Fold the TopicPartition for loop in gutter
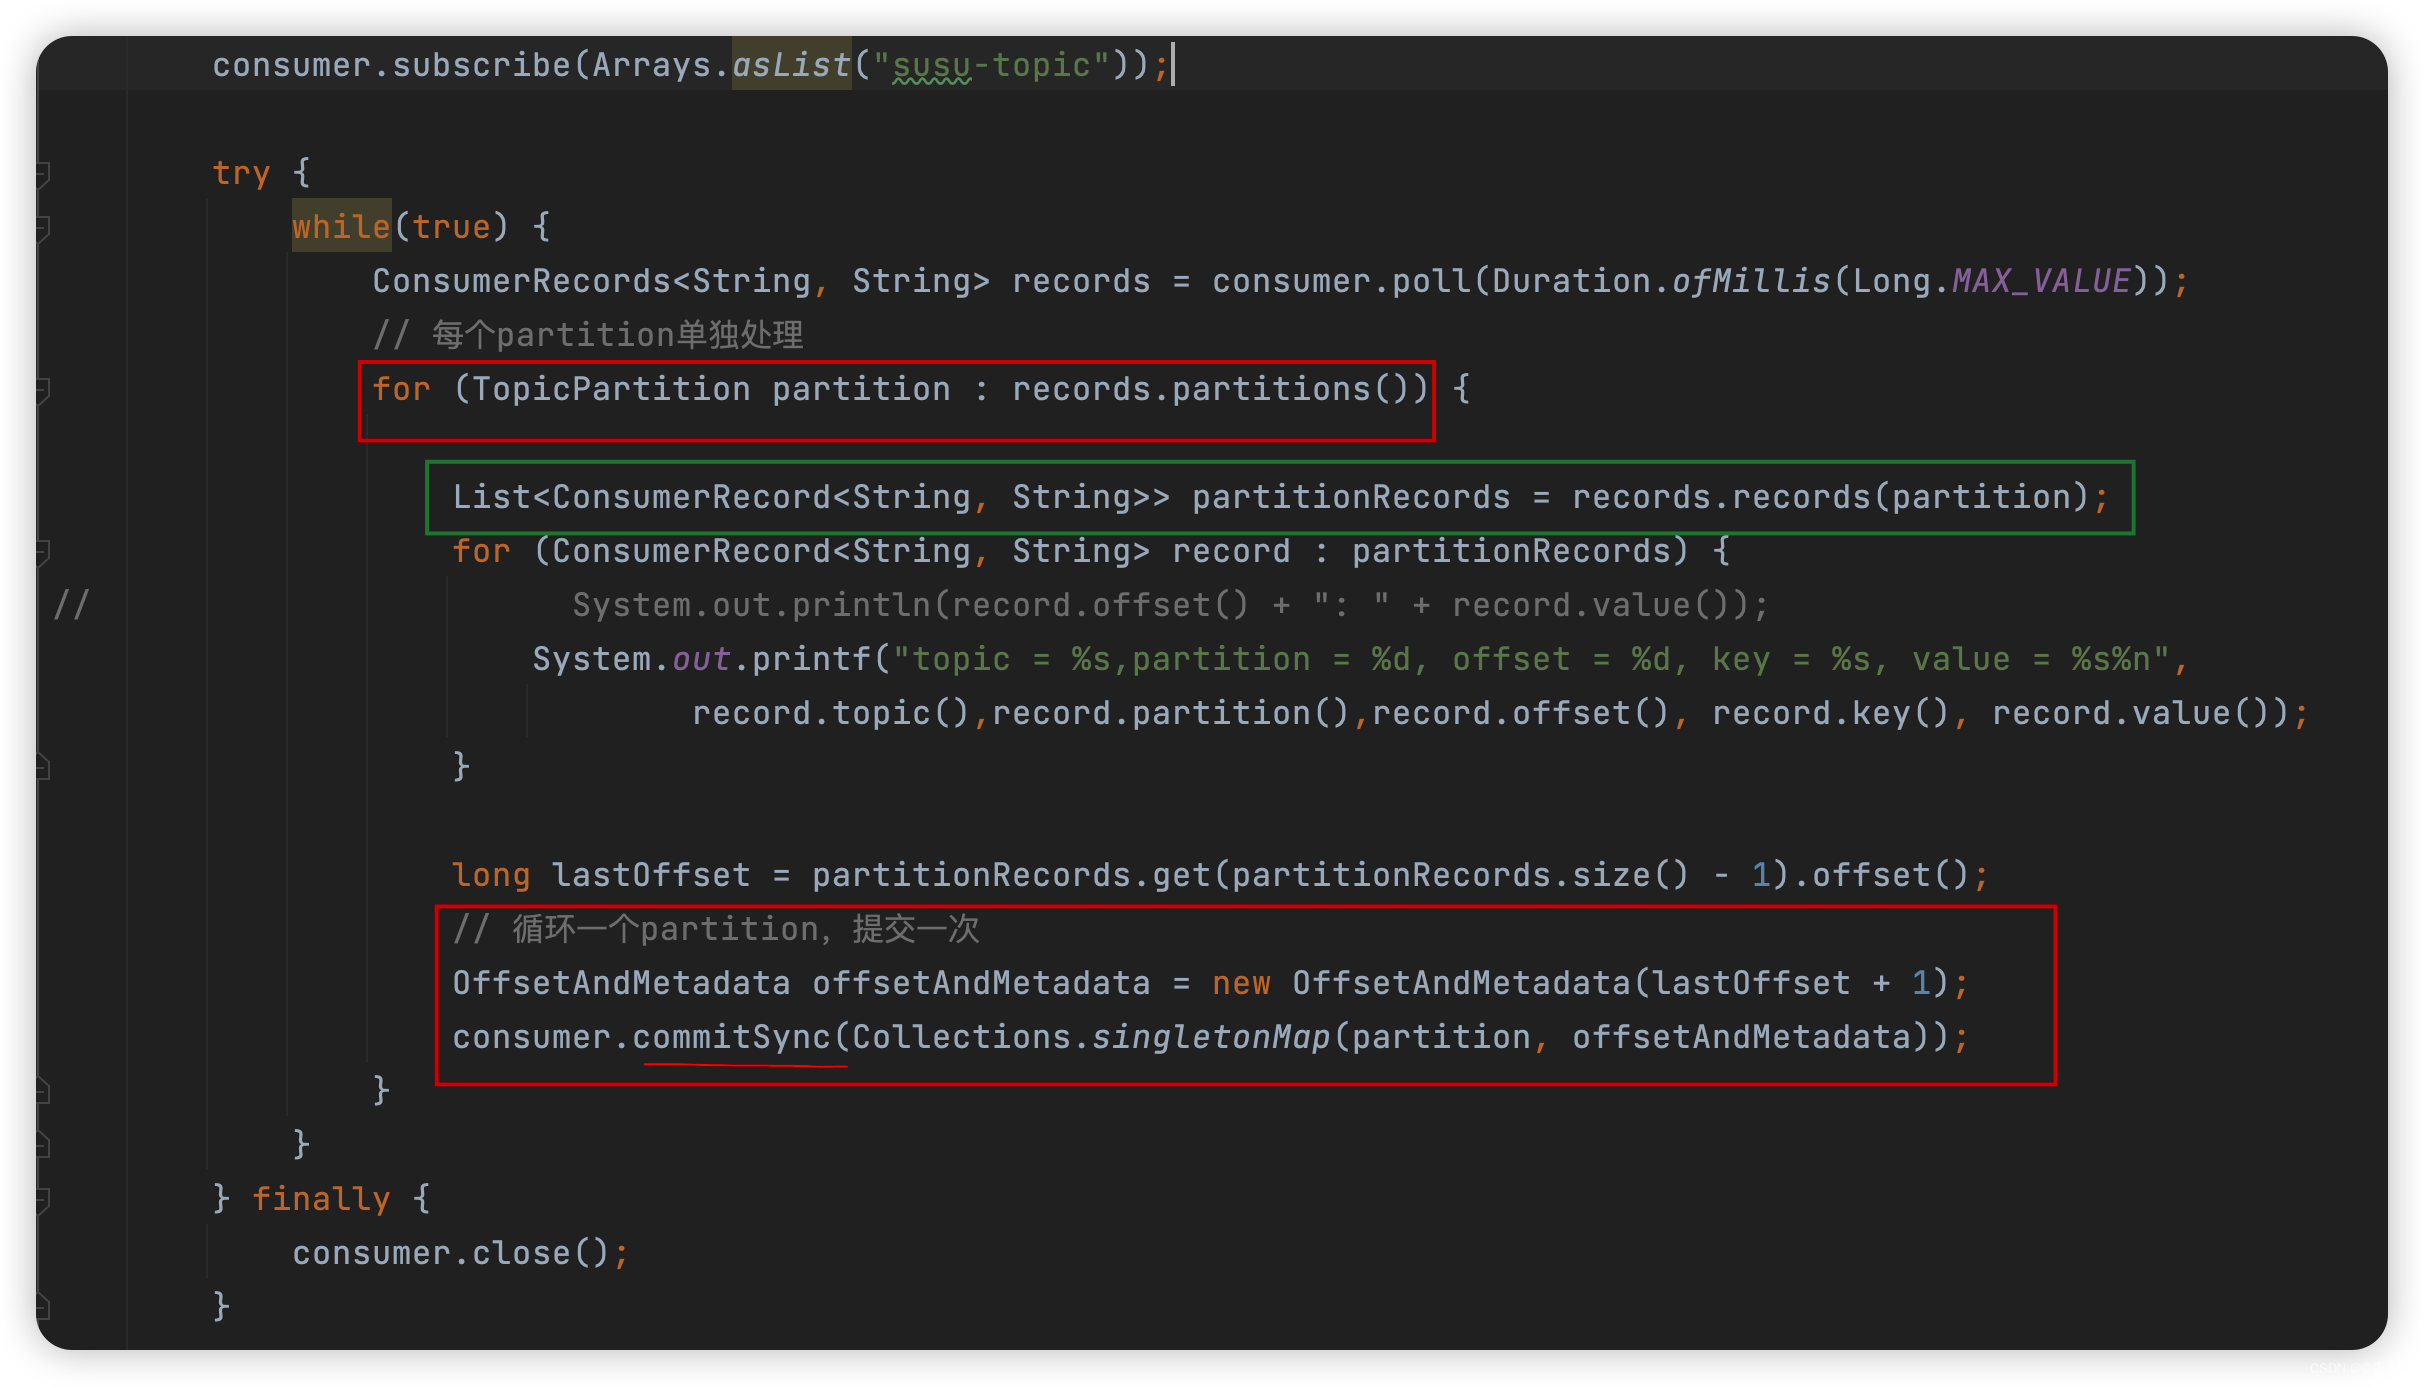The width and height of the screenshot is (2424, 1386). 43,390
